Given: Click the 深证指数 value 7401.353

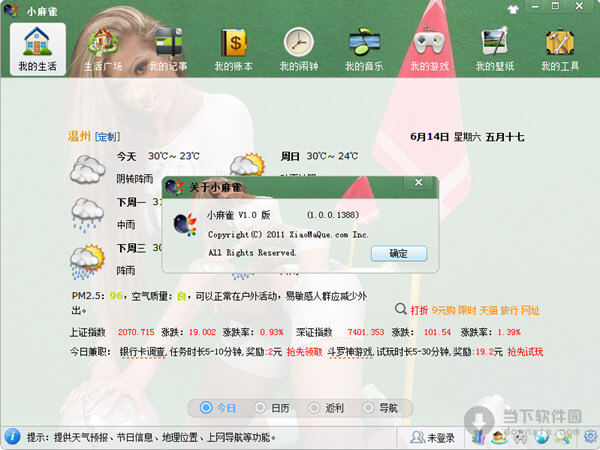Looking at the screenshot, I should pos(366,332).
